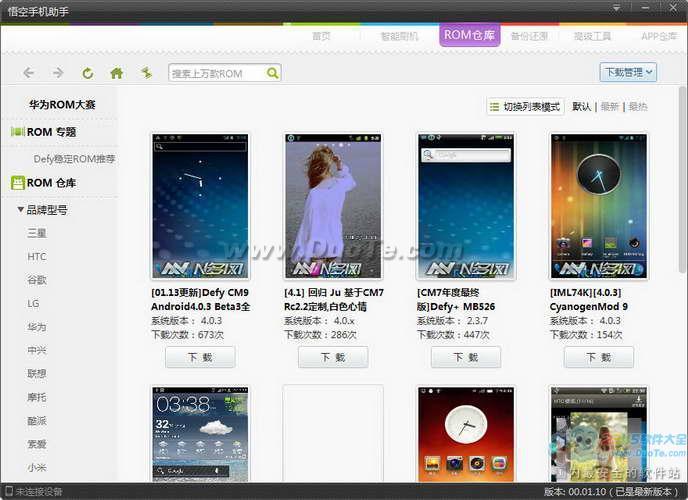The image size is (688, 500).
Task: Sort ROMs by 最新
Action: pyautogui.click(x=609, y=107)
